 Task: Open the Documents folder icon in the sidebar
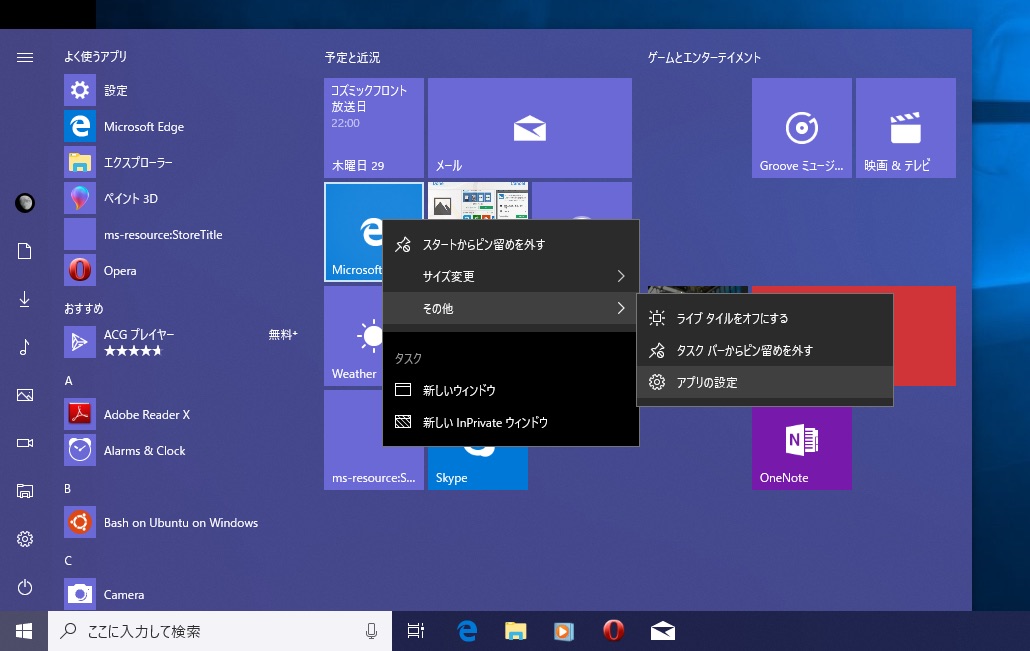[25, 251]
